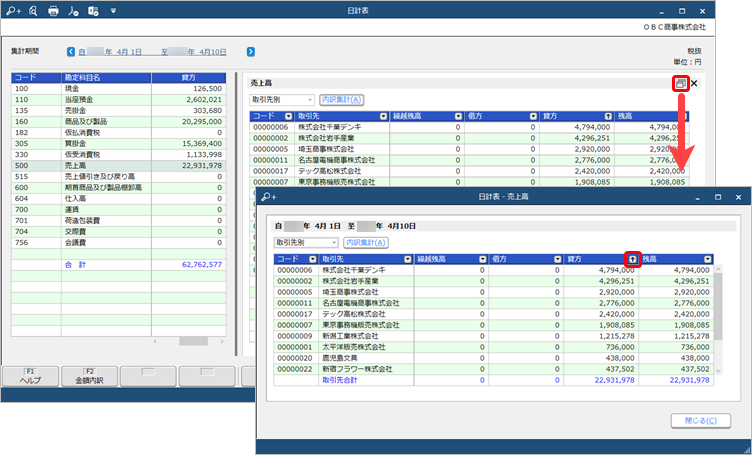Viewport: 752px width, 455px height.
Task: Open the 借方 column filter in main window panel
Action: click(533, 116)
